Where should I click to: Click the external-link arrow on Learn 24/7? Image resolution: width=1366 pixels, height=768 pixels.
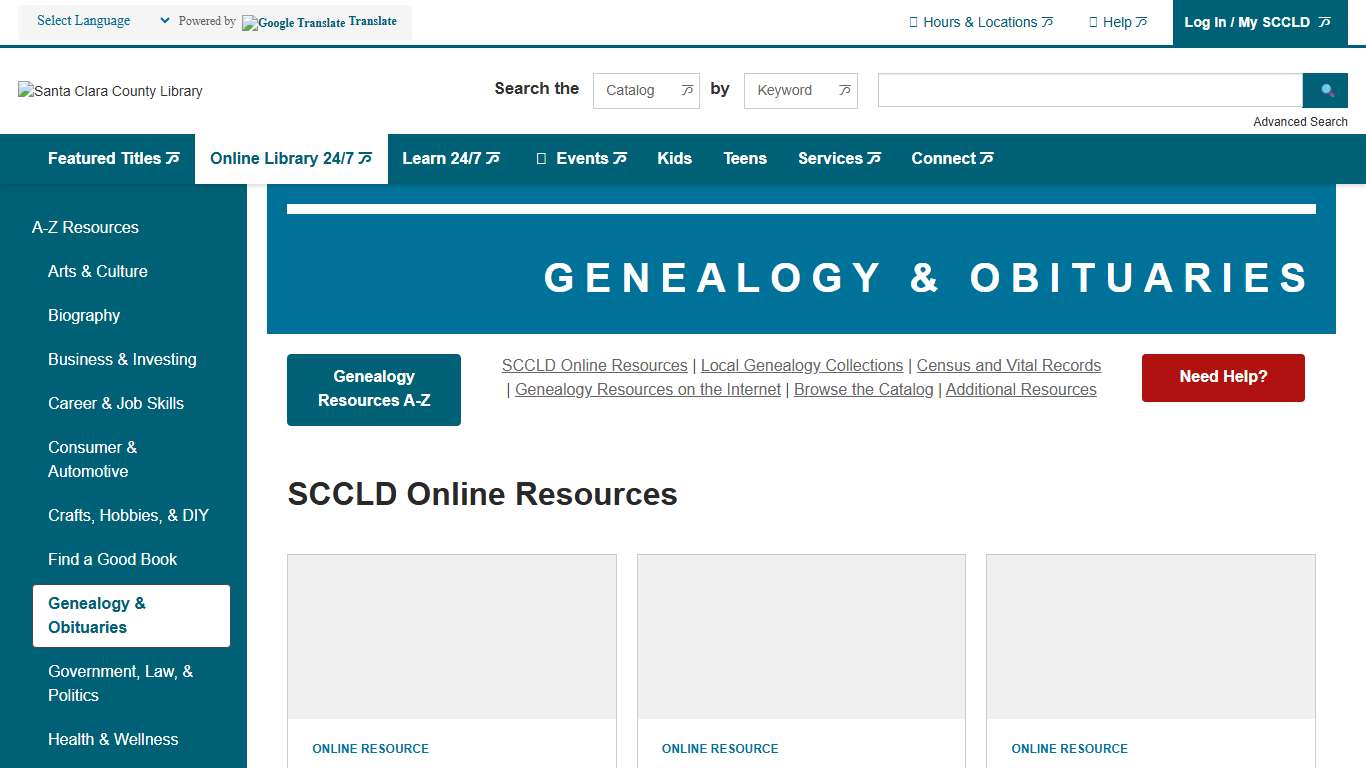coord(493,157)
